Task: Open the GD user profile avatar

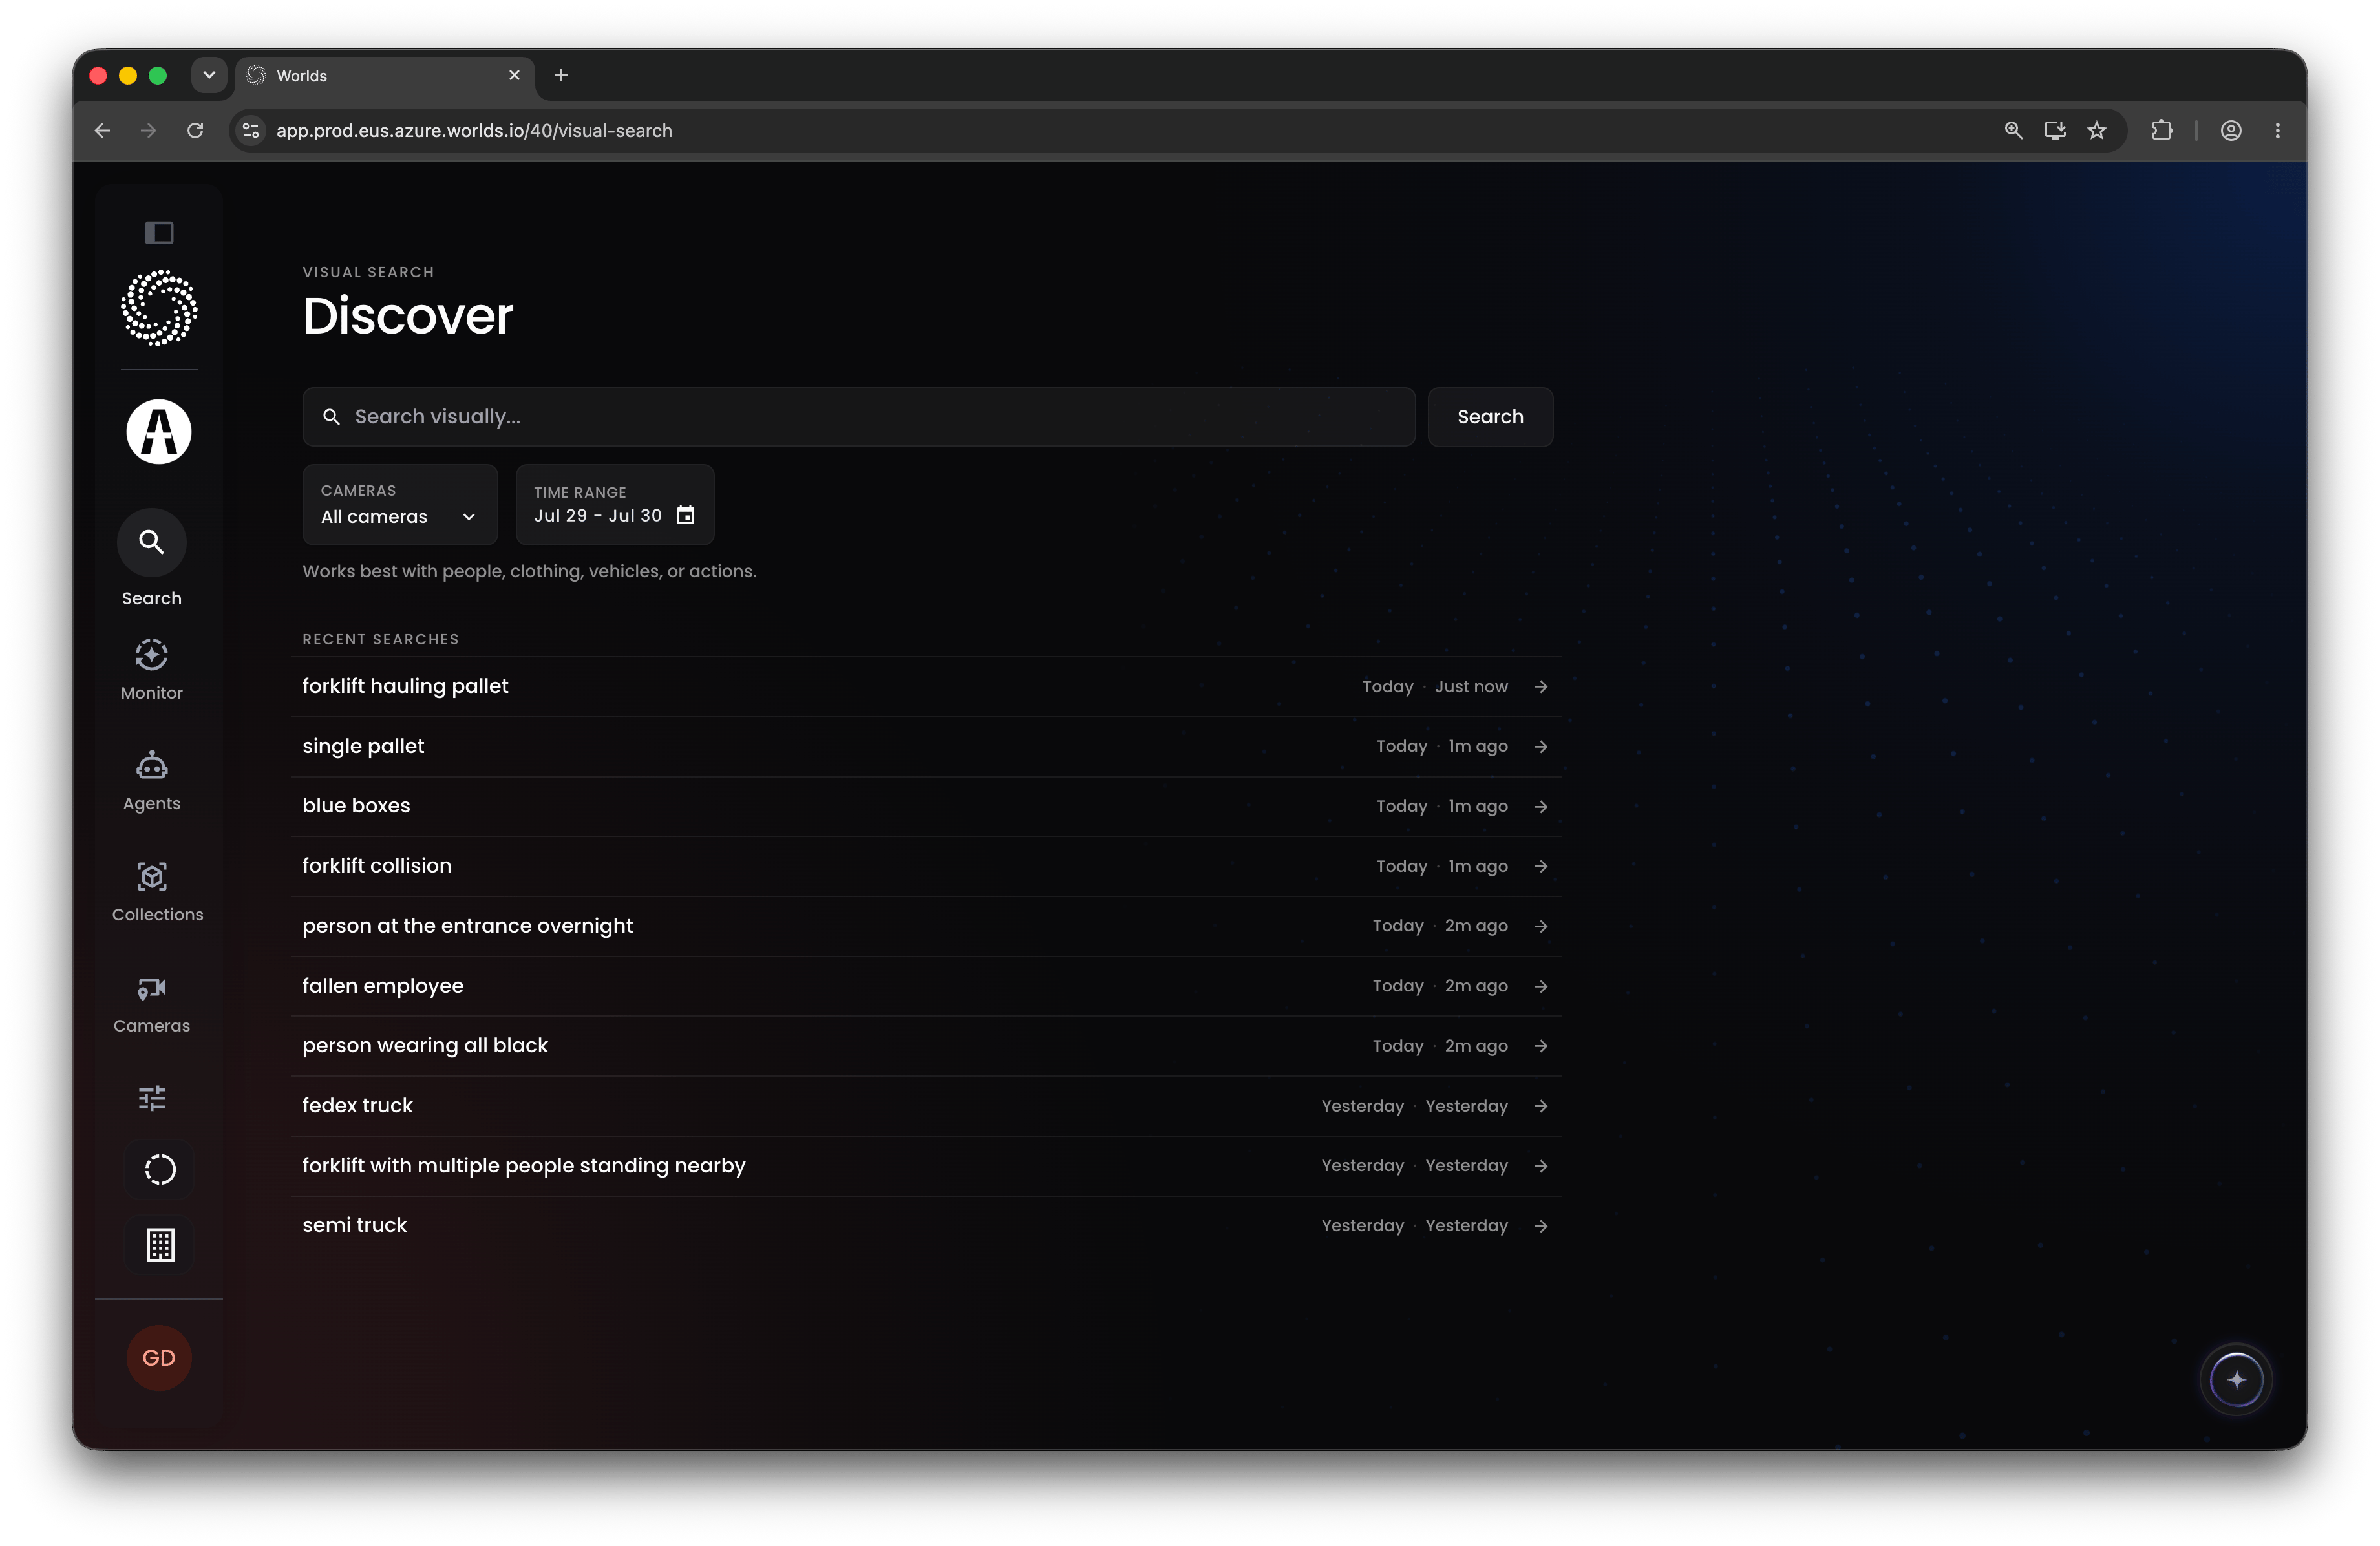Action: pyautogui.click(x=159, y=1357)
